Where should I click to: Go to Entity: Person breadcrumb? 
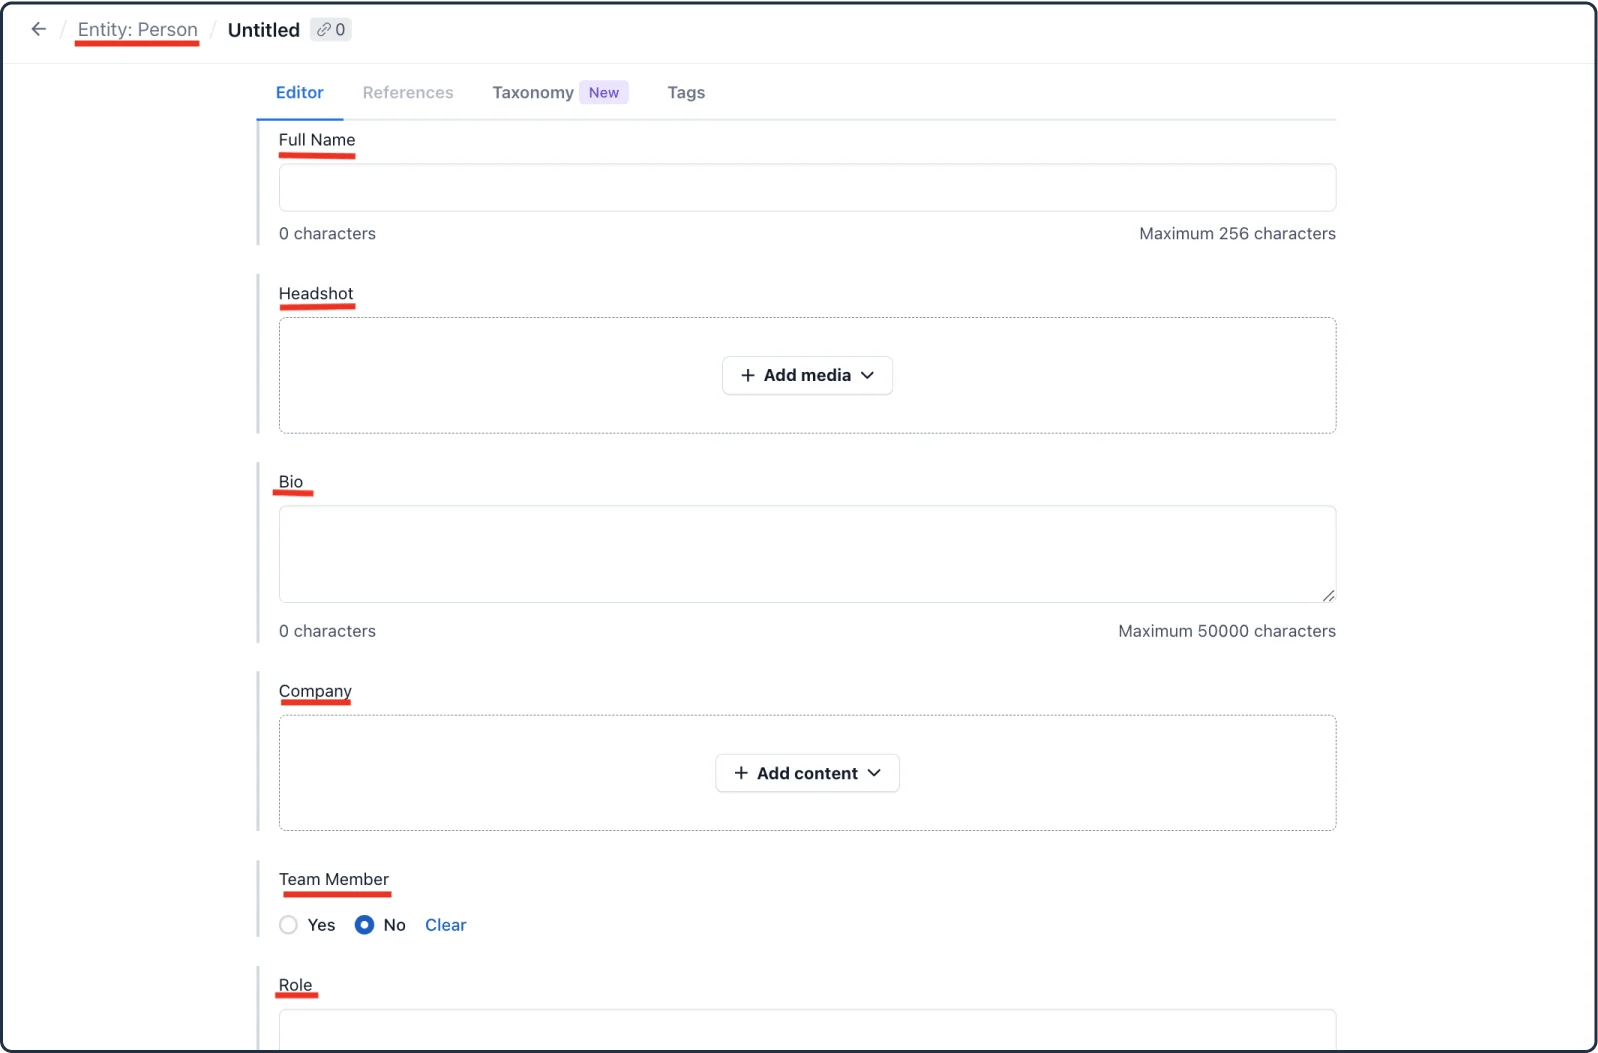pyautogui.click(x=138, y=30)
